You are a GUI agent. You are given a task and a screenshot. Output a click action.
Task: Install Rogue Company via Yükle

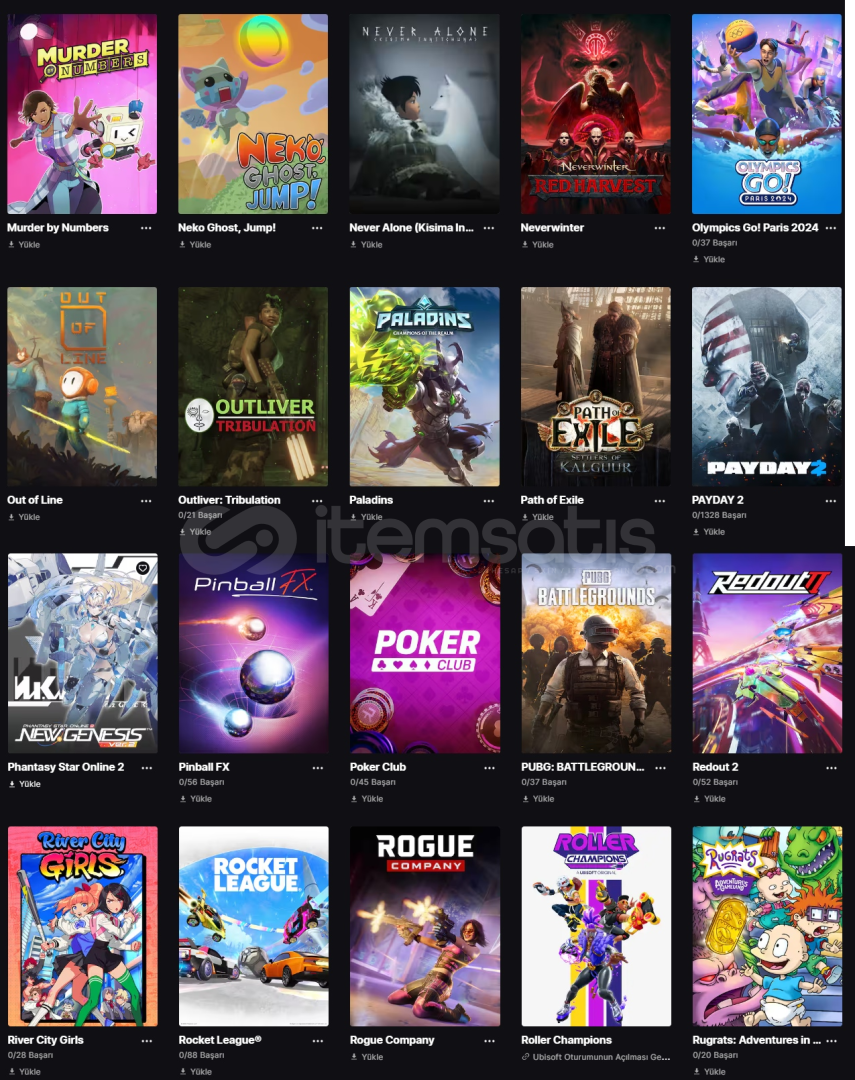point(367,1057)
